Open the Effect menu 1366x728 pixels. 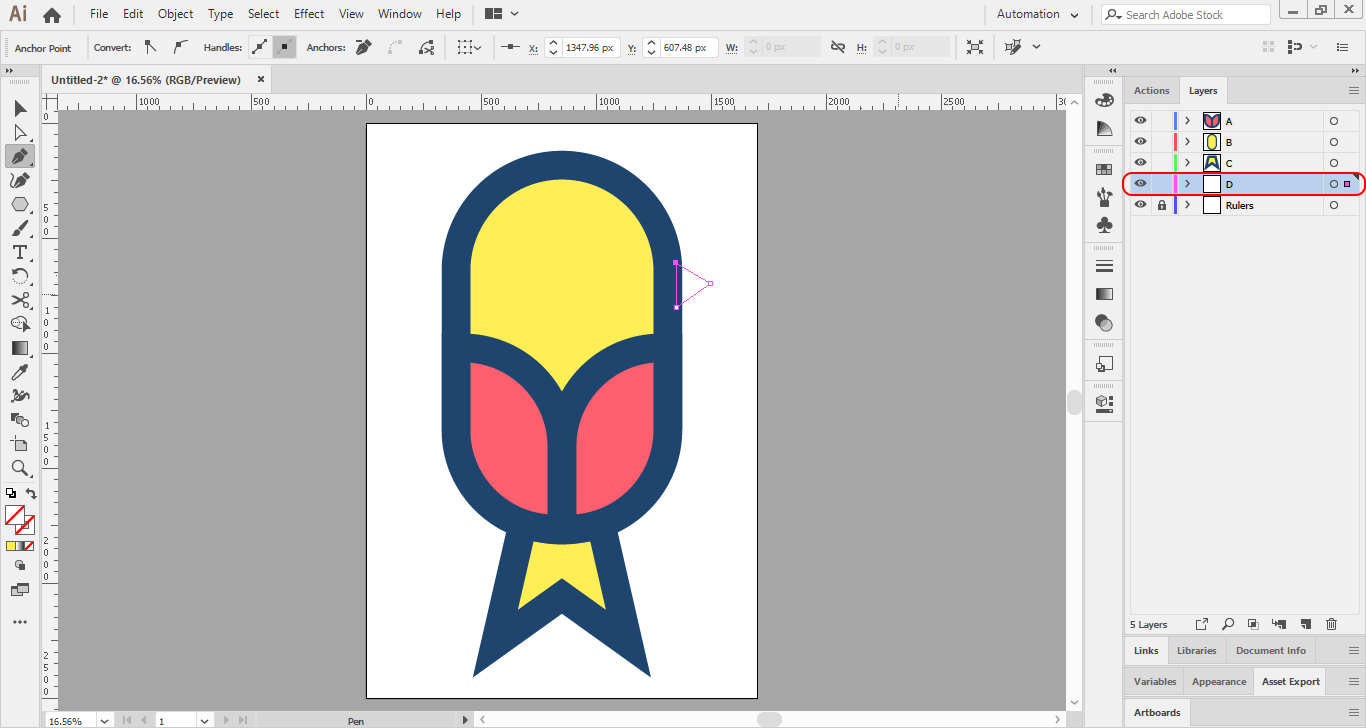pos(309,14)
